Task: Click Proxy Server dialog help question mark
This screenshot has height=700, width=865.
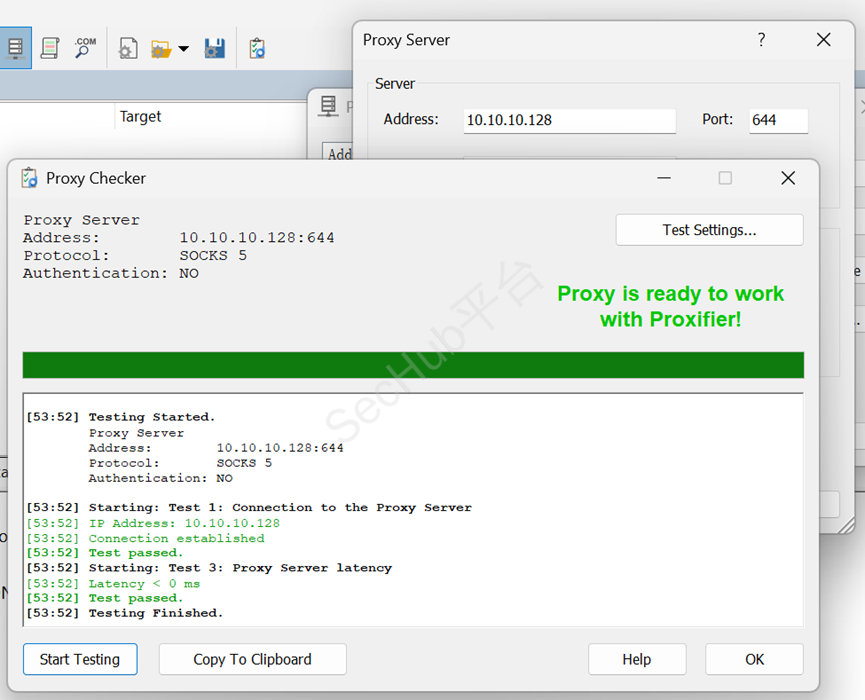Action: tap(761, 40)
